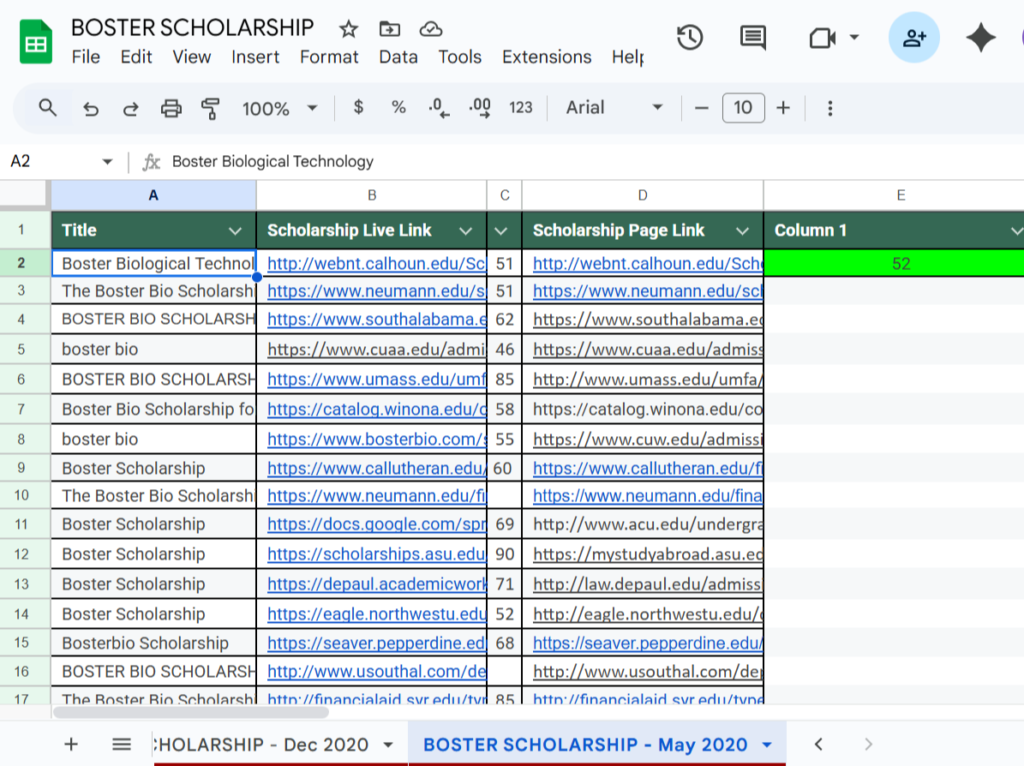The width and height of the screenshot is (1024, 766).
Task: Star this BOSTER SCHOLARSHIP document
Action: point(348,29)
